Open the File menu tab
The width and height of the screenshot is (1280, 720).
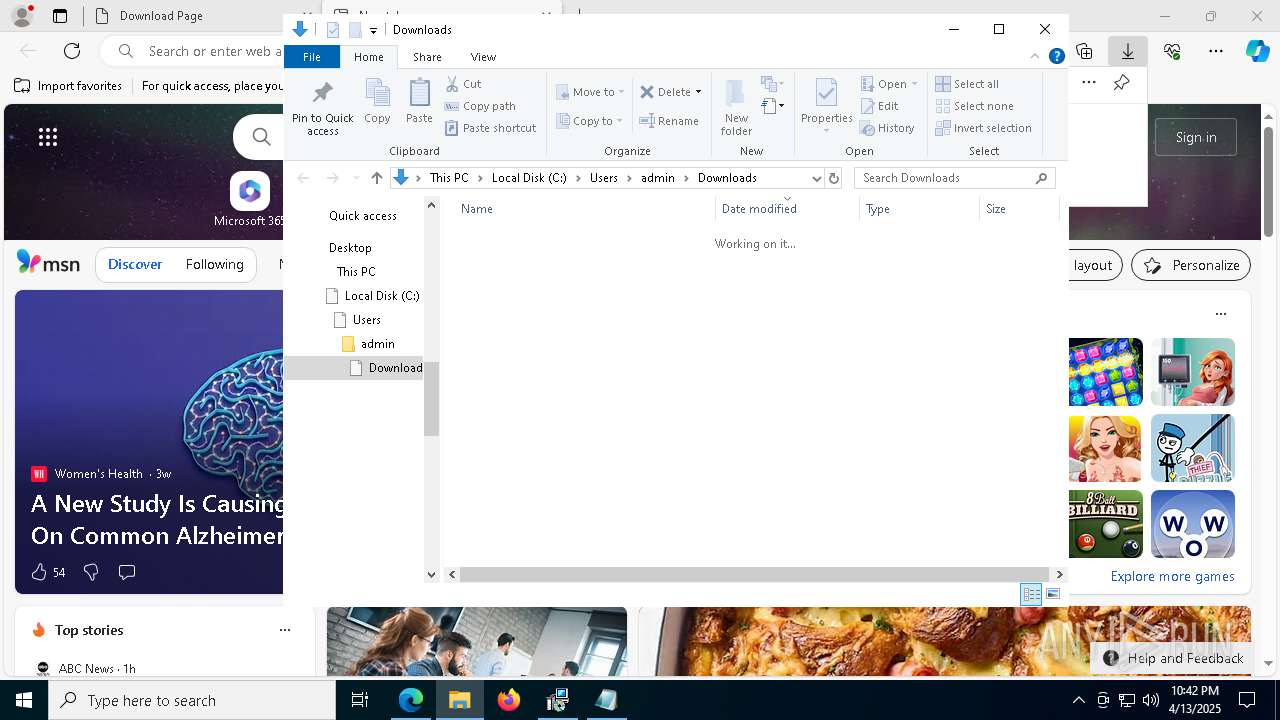point(312,57)
